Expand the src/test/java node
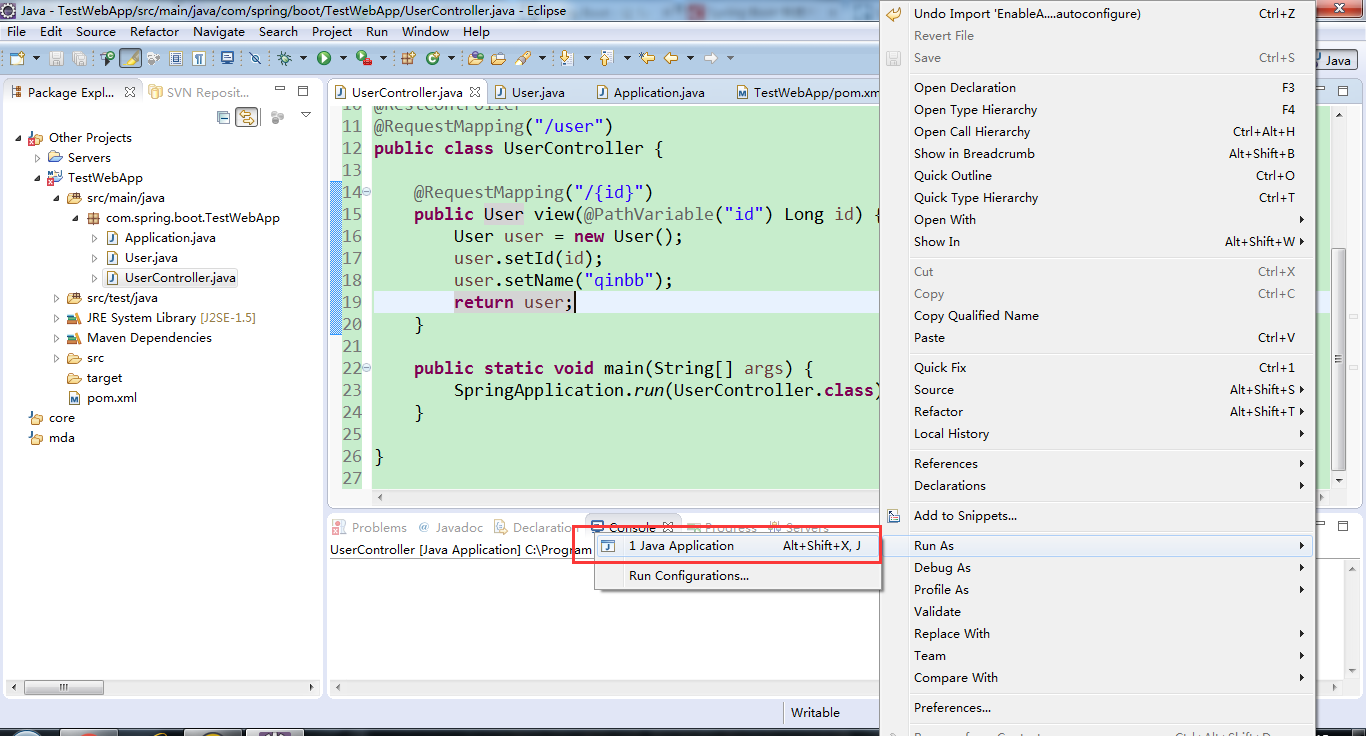The height and width of the screenshot is (736, 1366). pyautogui.click(x=57, y=298)
